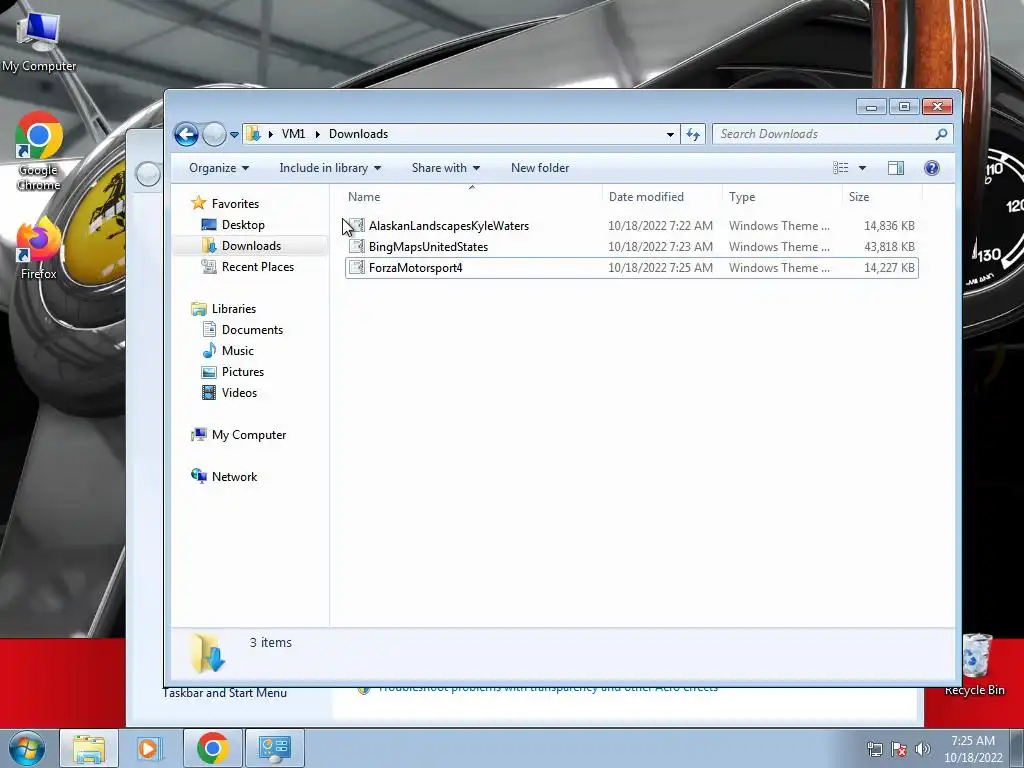
Task: Open the view options dropdown arrow
Action: pyautogui.click(x=862, y=168)
